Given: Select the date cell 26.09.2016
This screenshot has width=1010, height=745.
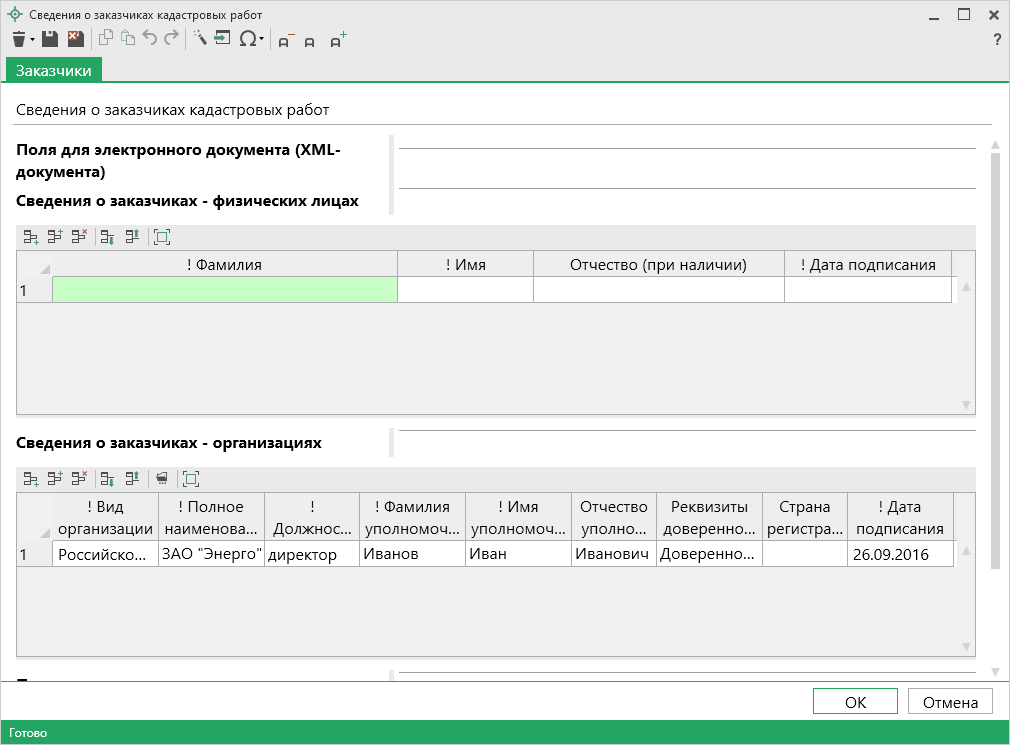Looking at the screenshot, I should click(899, 554).
